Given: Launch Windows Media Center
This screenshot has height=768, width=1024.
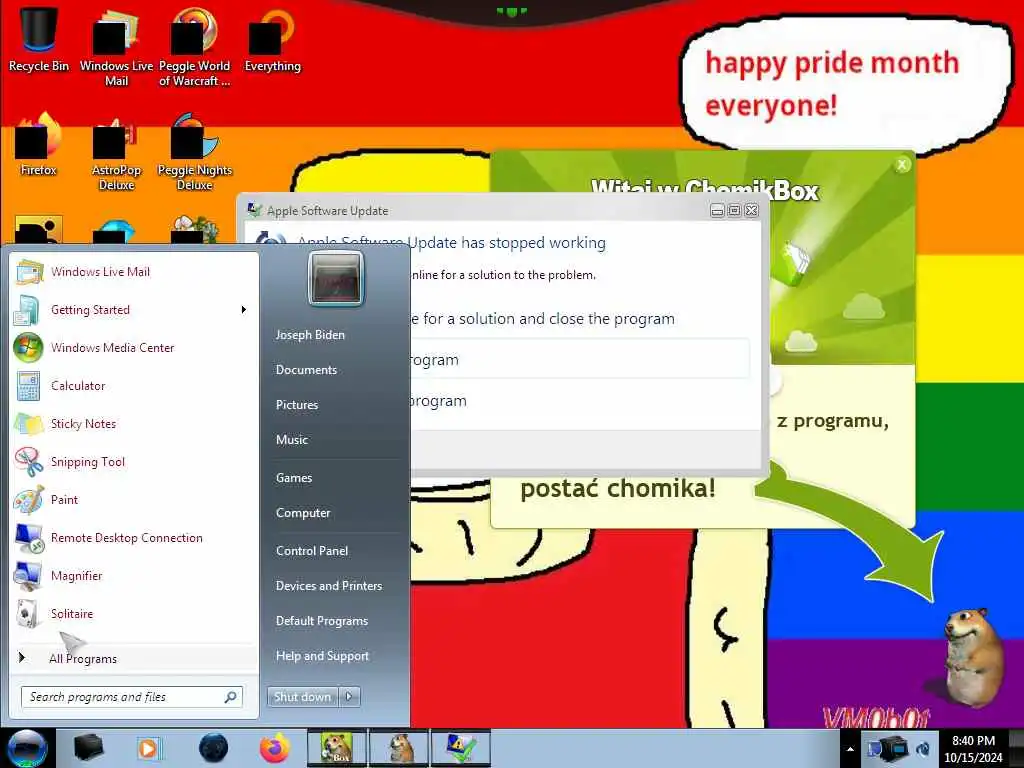Looking at the screenshot, I should pyautogui.click(x=134, y=347).
